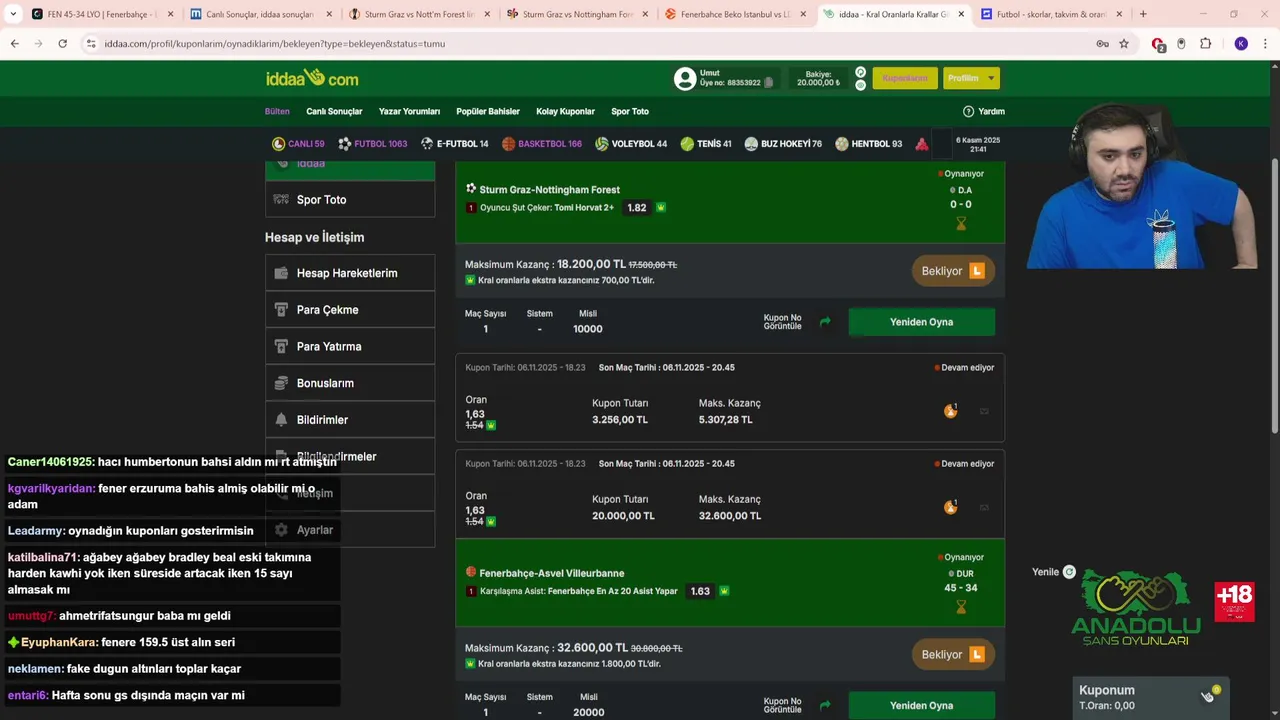Open Ayarlar settings sidebar item

[x=350, y=530]
